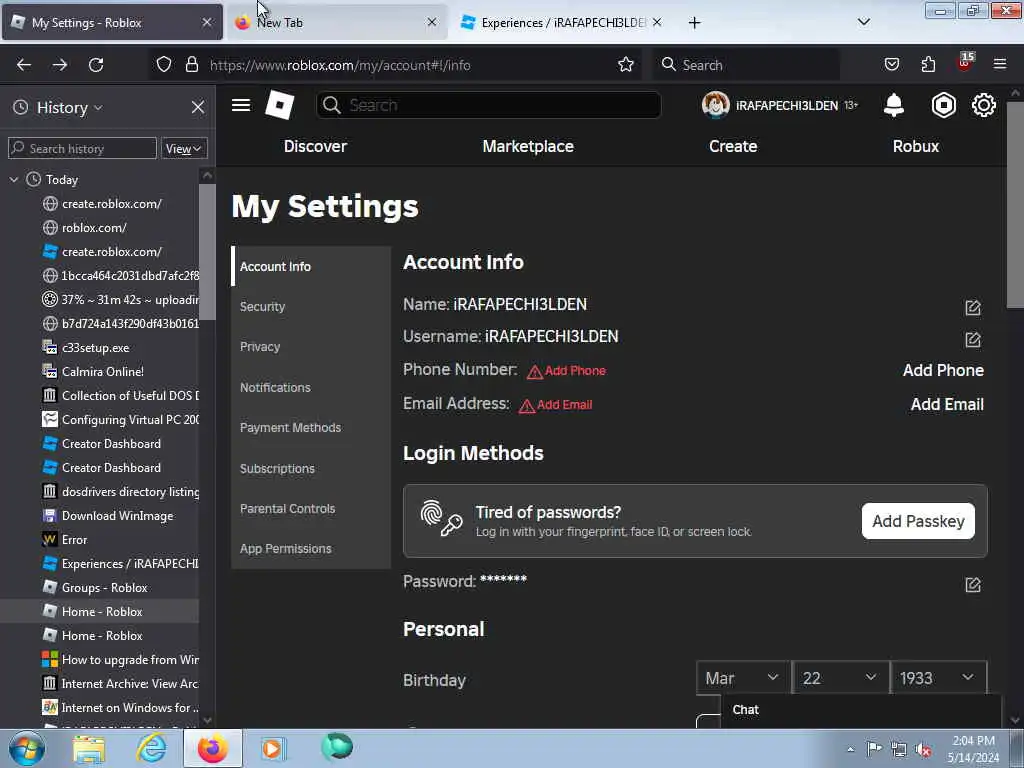Select the Privacy settings section

[311, 347]
